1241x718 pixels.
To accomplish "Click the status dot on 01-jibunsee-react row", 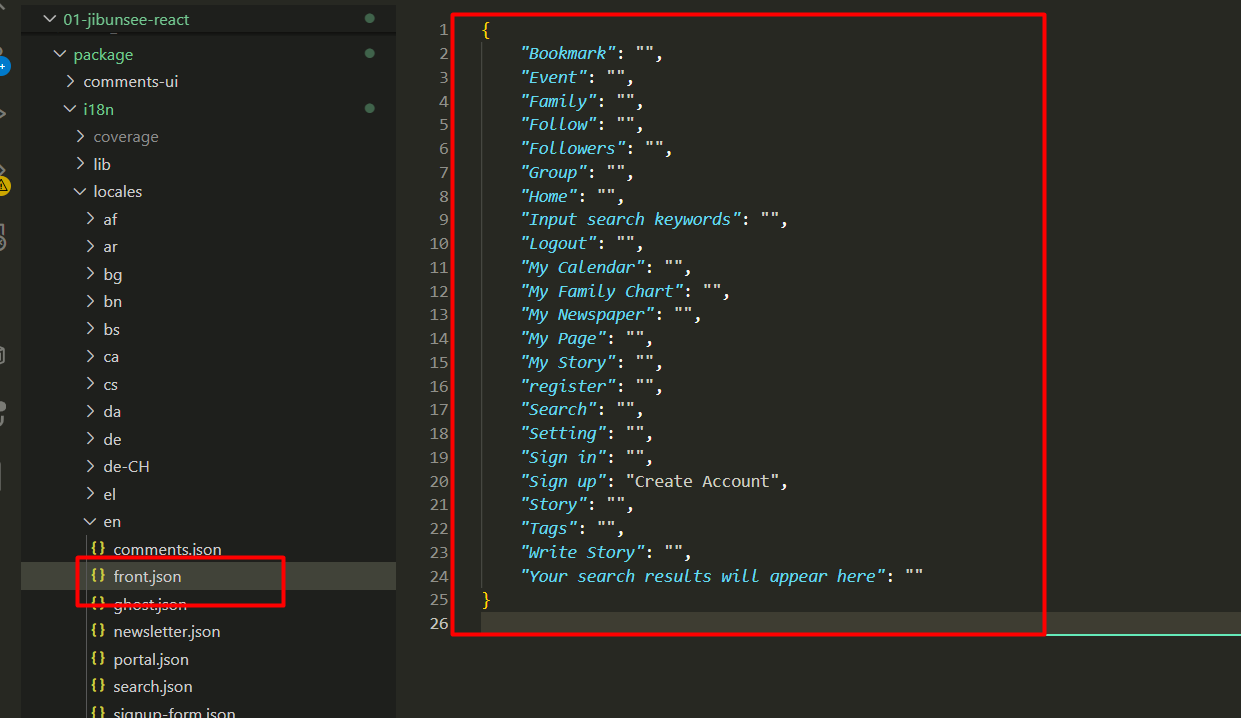I will pyautogui.click(x=370, y=19).
